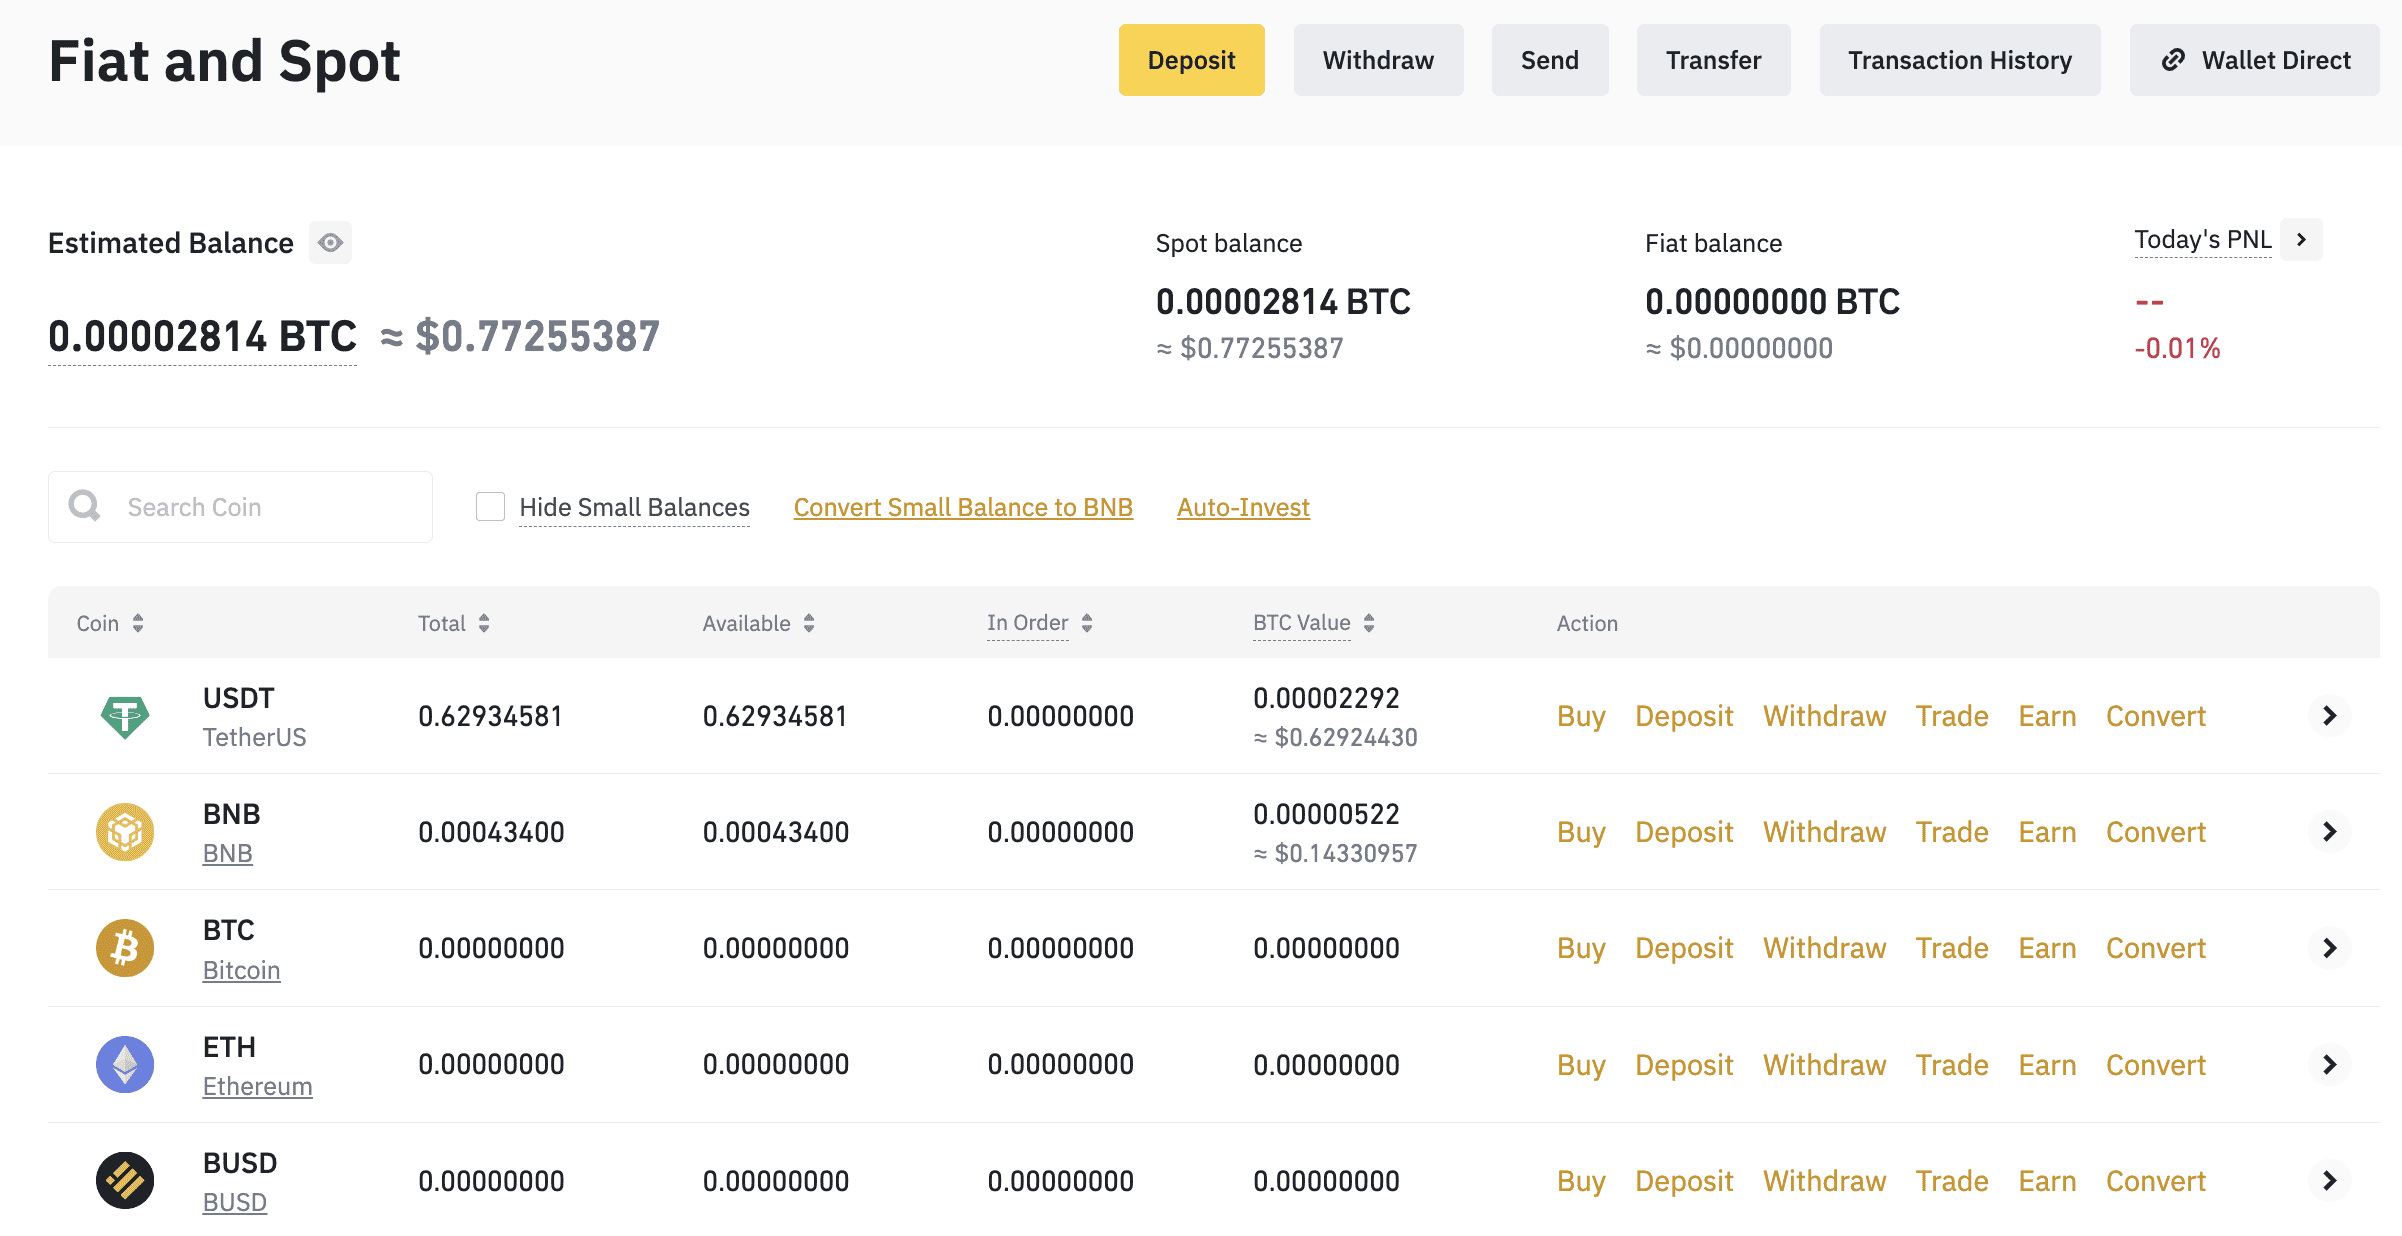Click the underlined Ethereum name link
Viewport: 2402px width, 1236px height.
tap(257, 1086)
